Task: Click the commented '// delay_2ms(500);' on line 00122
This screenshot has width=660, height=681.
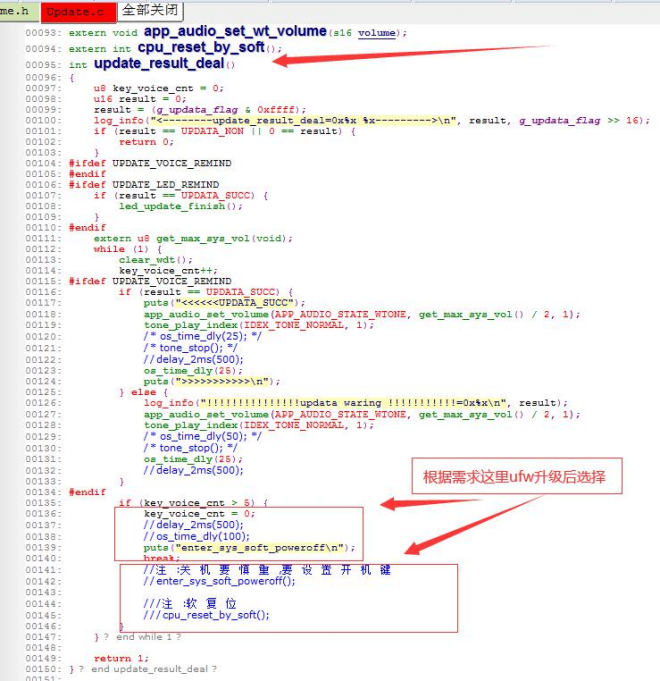Action: (193, 360)
